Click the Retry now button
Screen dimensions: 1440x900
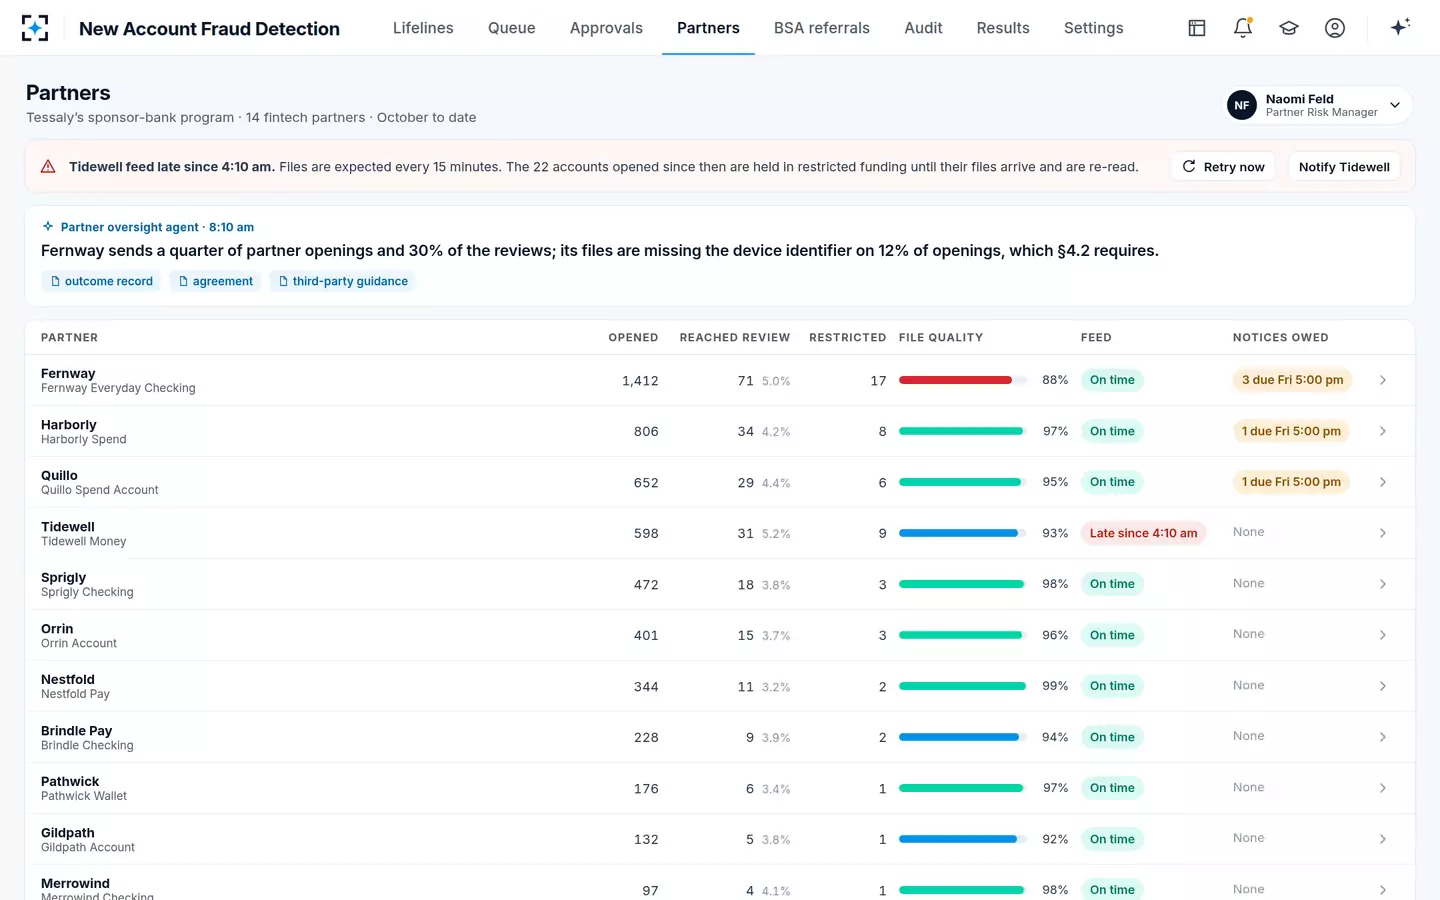[x=1223, y=167]
